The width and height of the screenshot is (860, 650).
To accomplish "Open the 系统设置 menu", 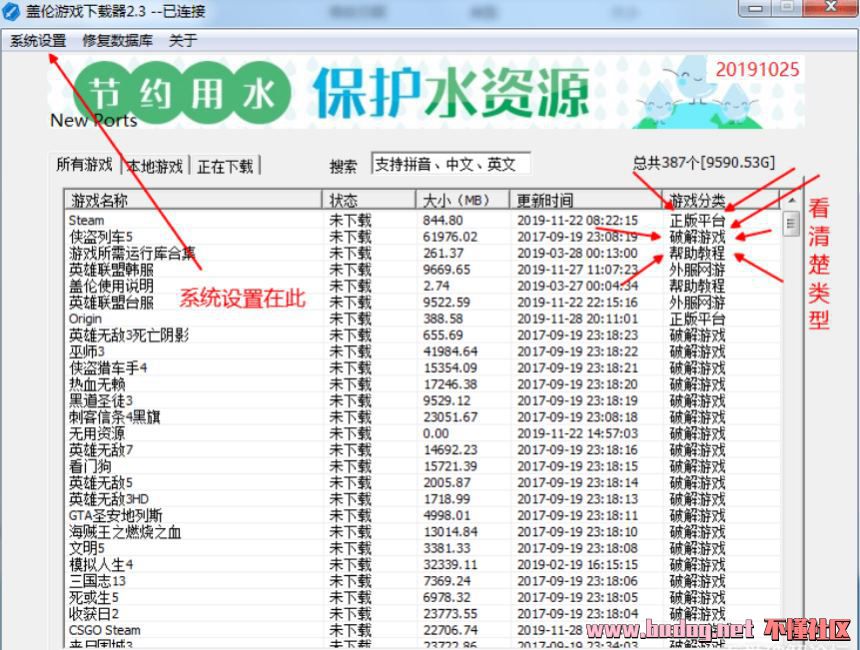I will pos(38,41).
